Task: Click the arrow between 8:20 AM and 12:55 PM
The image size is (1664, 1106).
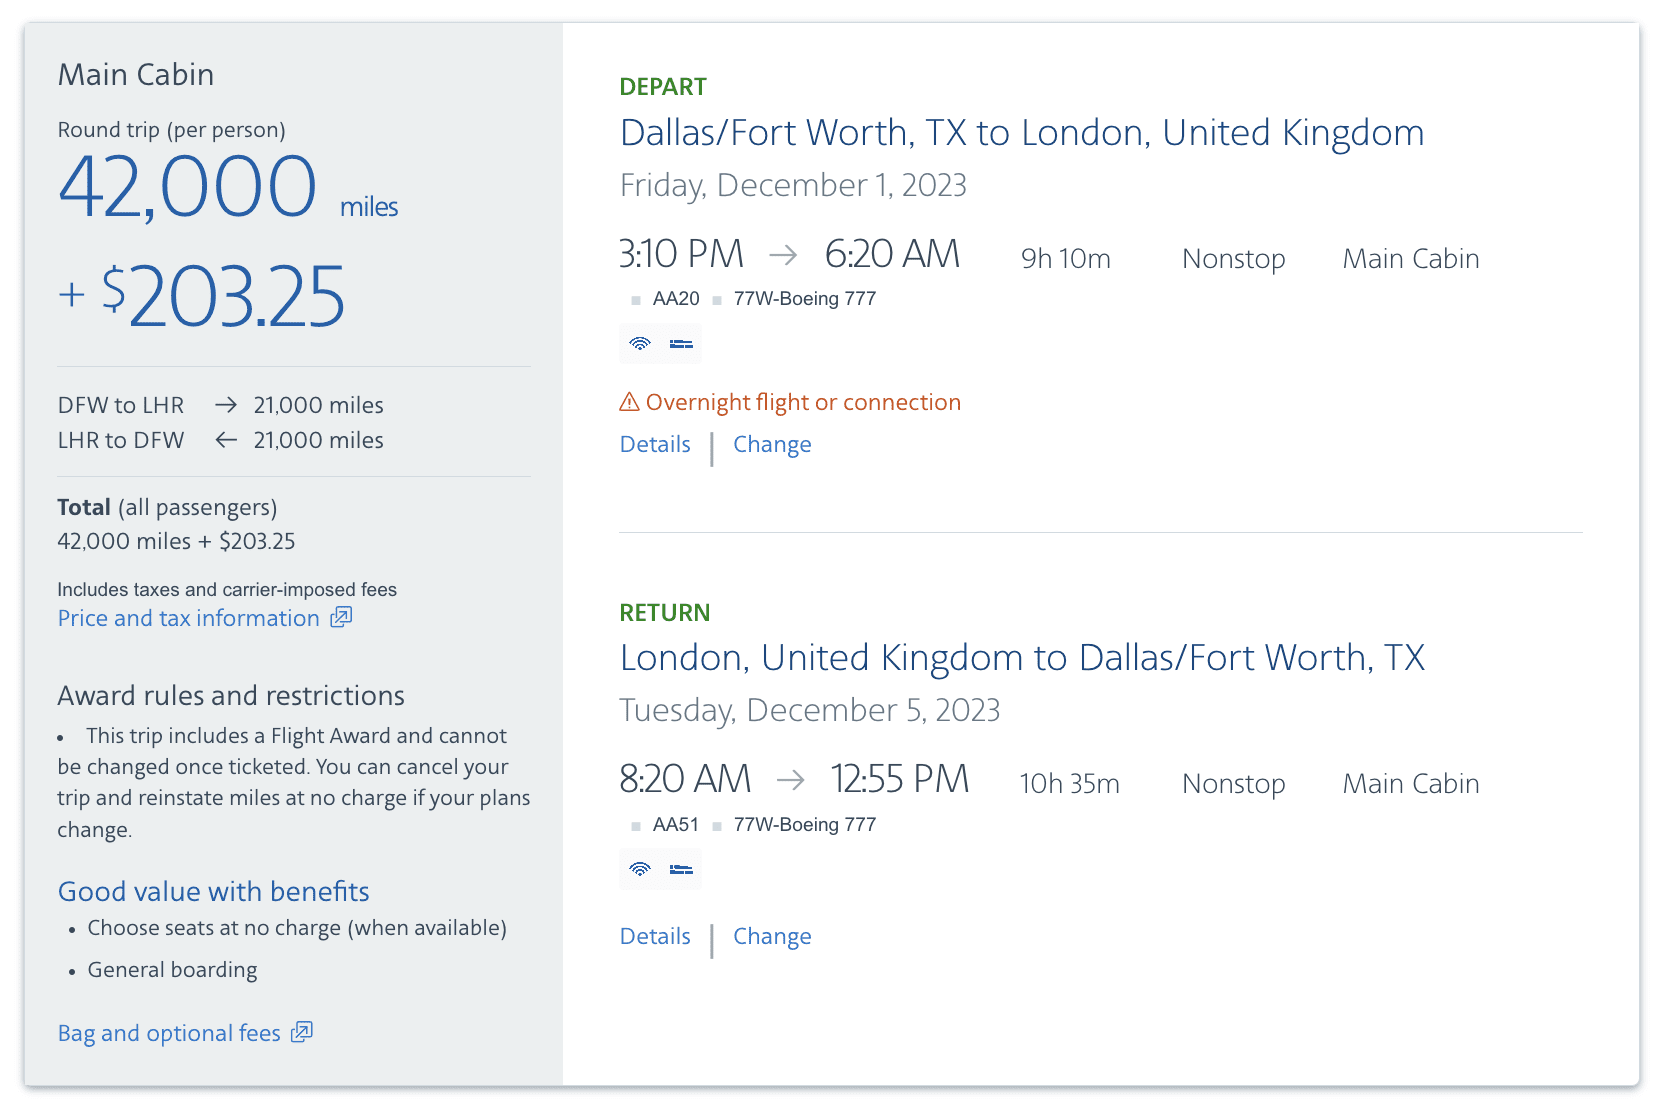Action: [792, 781]
